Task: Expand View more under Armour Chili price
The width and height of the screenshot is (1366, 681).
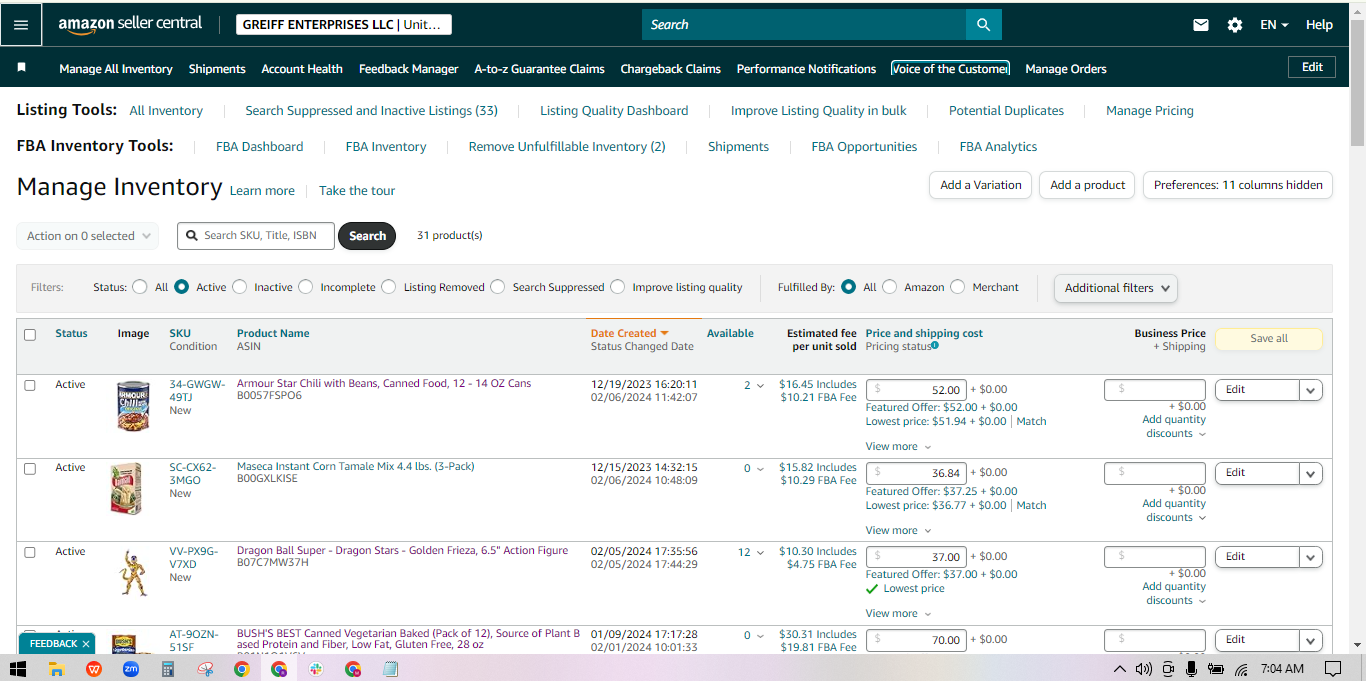Action: pos(898,447)
